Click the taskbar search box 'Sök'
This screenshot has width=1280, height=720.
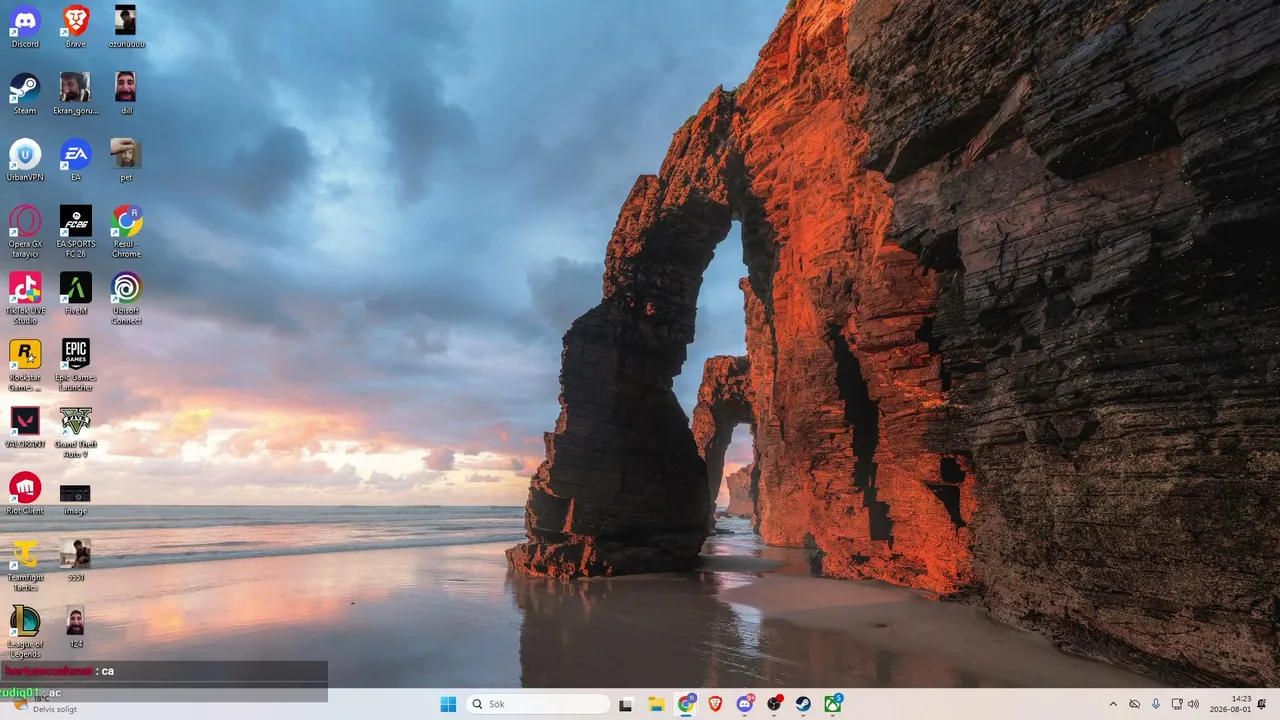point(538,704)
